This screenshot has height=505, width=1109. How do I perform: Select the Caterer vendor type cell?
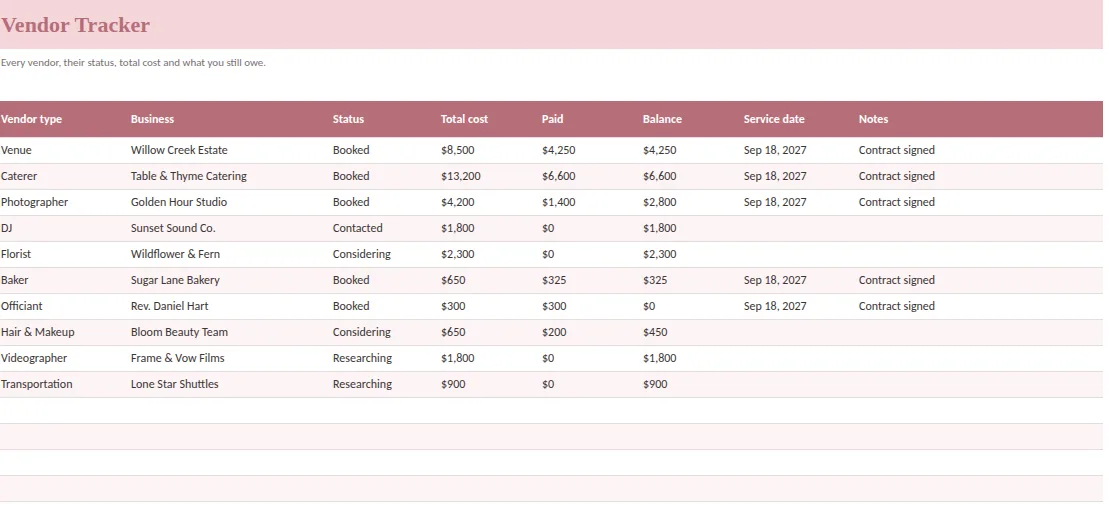pyautogui.click(x=19, y=176)
